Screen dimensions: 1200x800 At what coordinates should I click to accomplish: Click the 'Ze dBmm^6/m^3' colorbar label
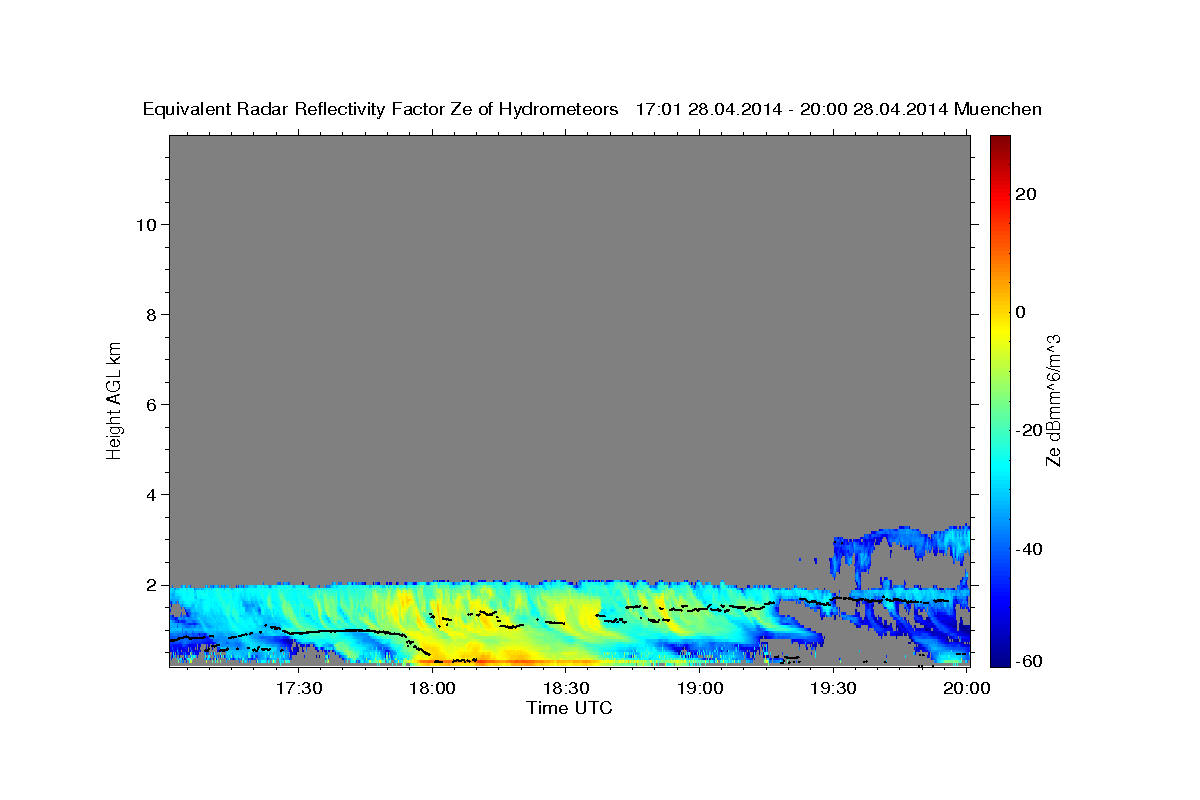point(1053,400)
